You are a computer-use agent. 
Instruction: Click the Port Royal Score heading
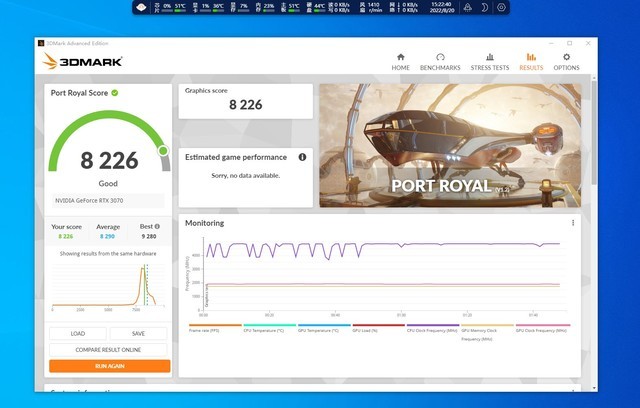pos(79,93)
